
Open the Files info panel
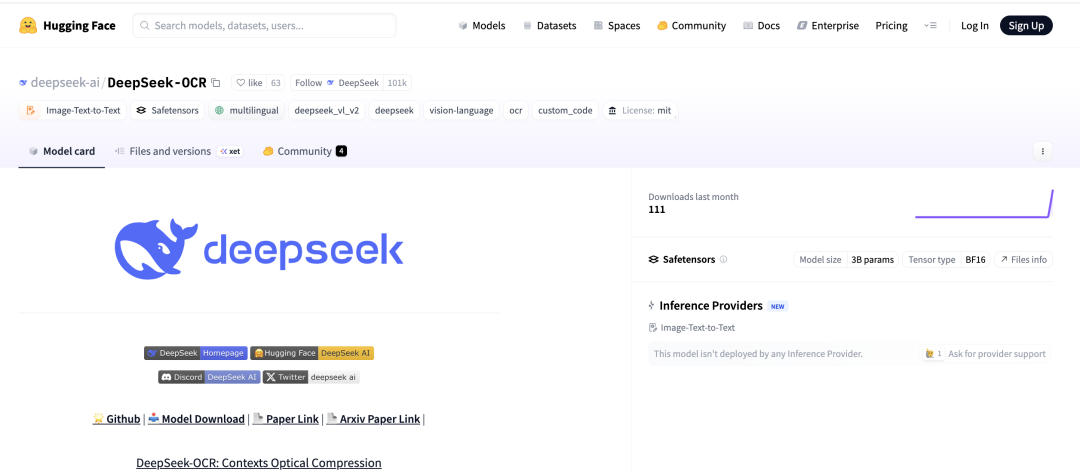pyautogui.click(x=1022, y=260)
